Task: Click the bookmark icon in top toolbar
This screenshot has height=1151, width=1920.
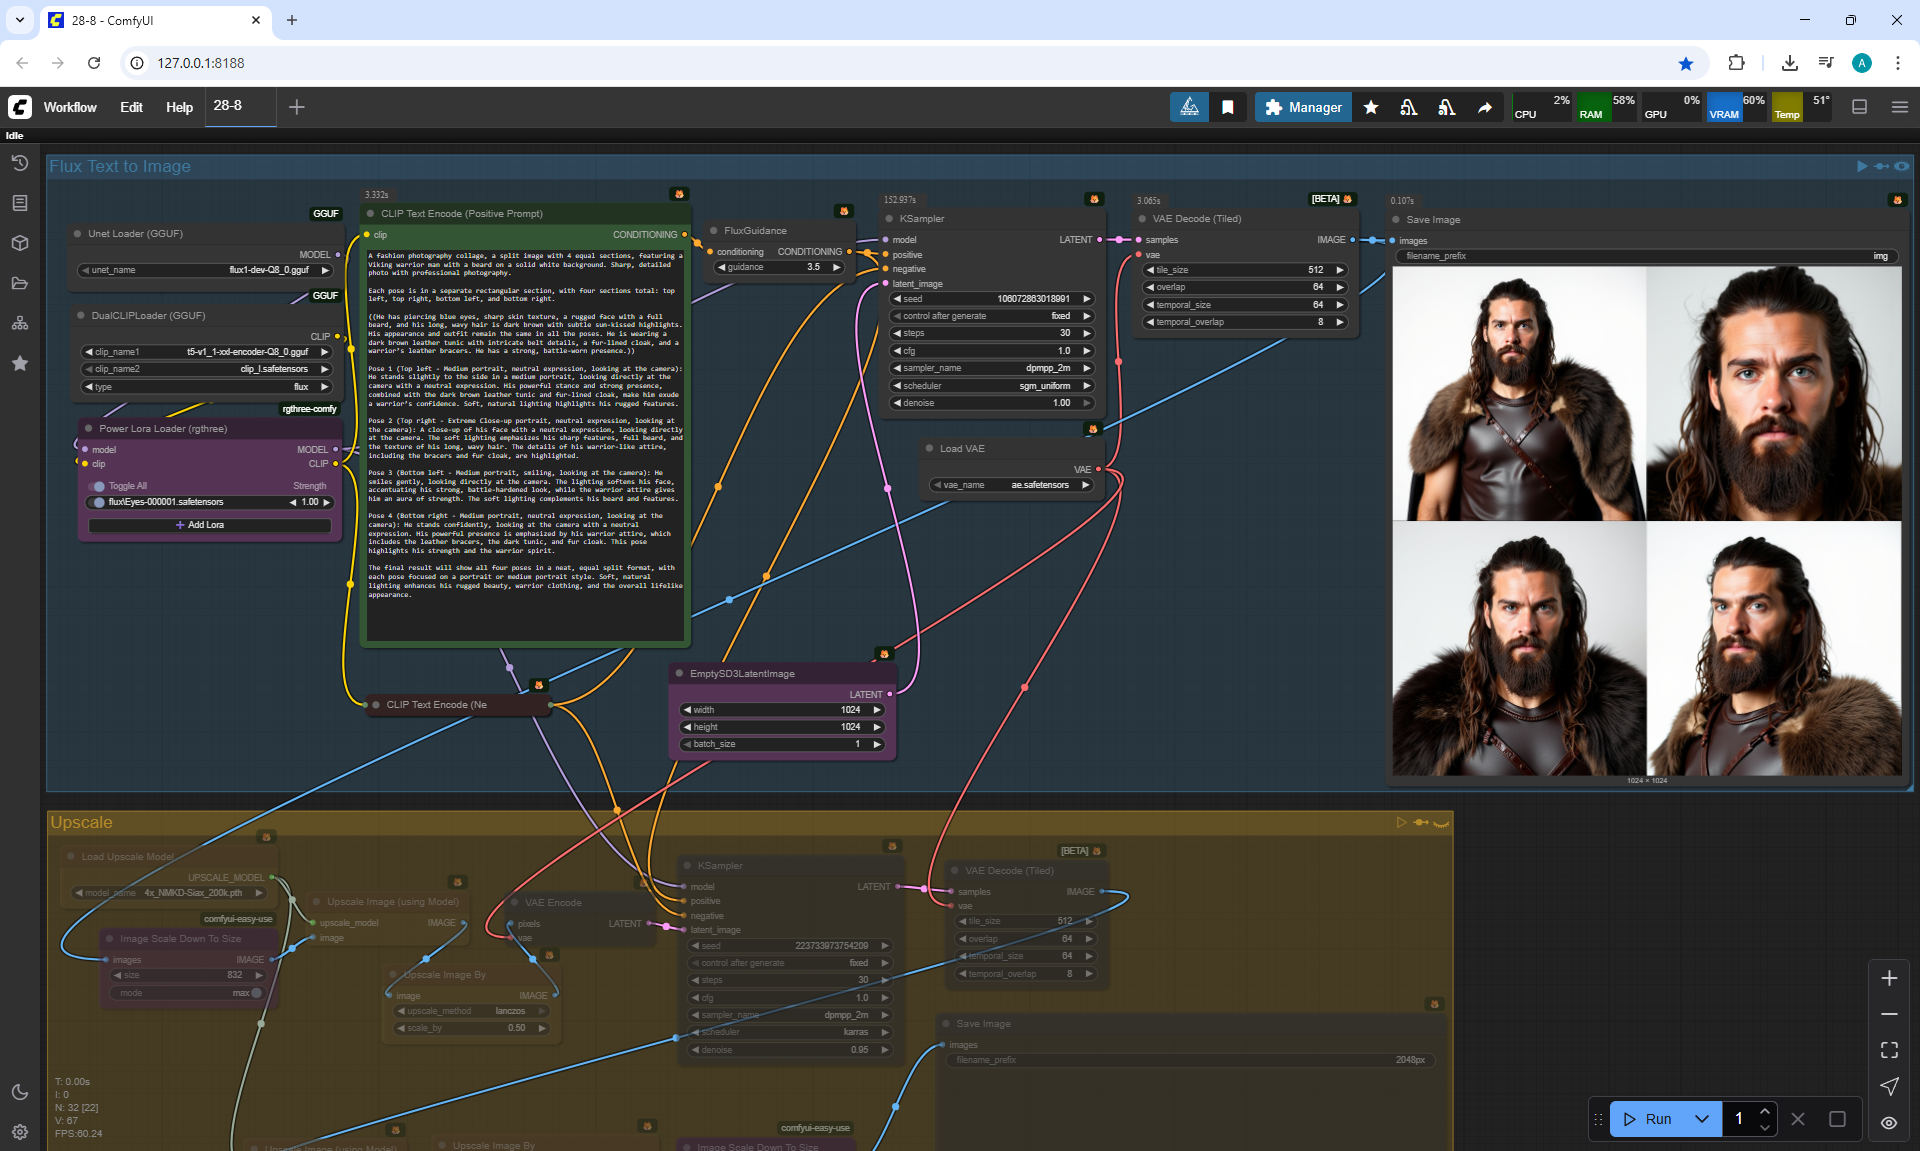Action: point(1227,107)
